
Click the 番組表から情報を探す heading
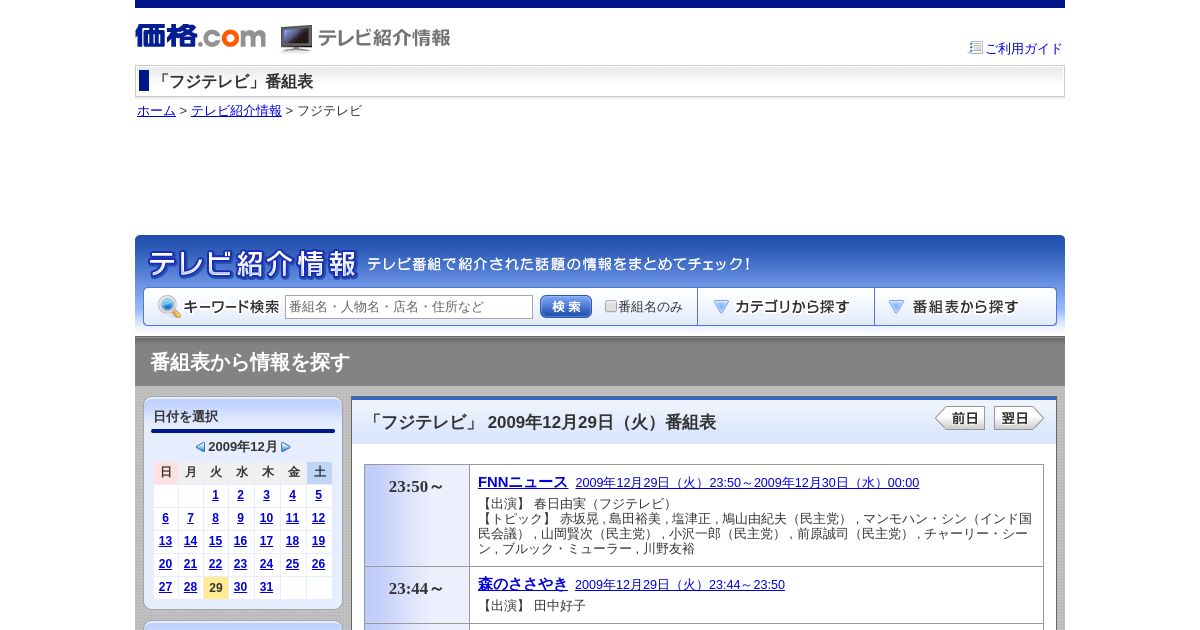click(250, 362)
